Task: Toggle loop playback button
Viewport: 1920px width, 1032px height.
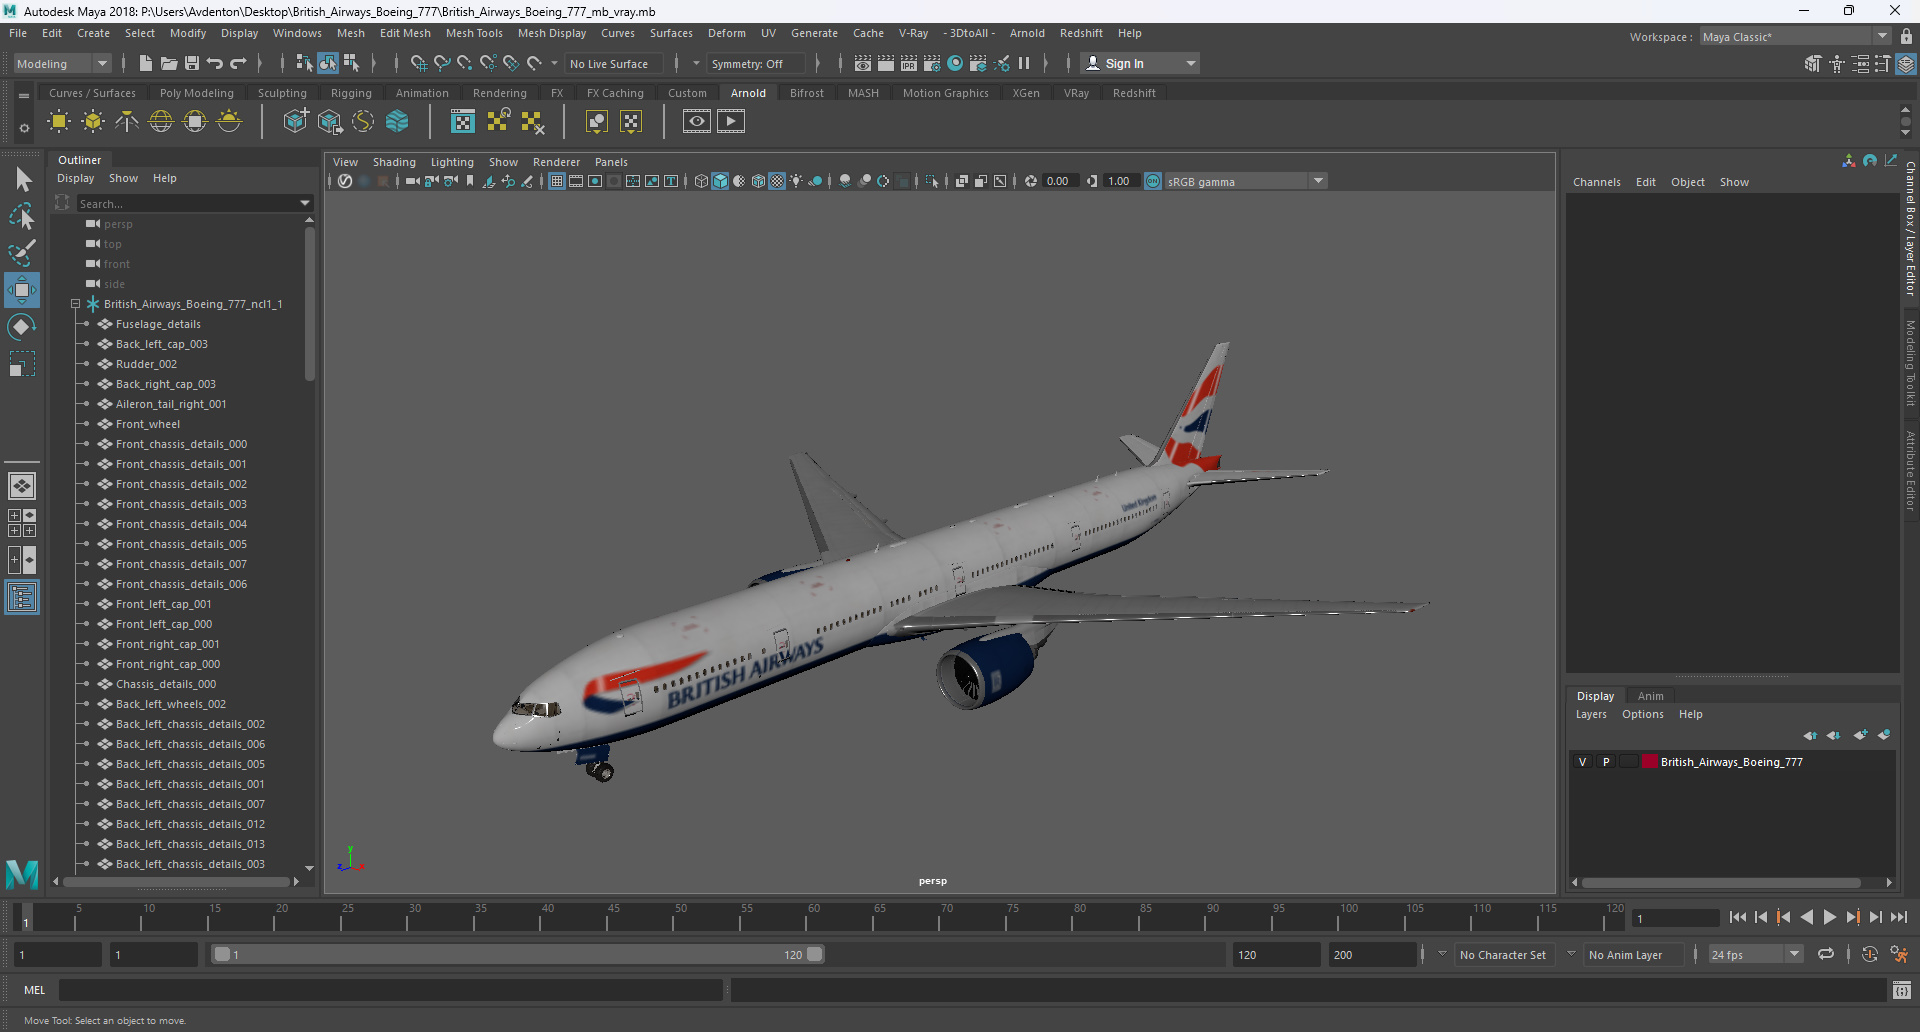Action: point(1826,954)
